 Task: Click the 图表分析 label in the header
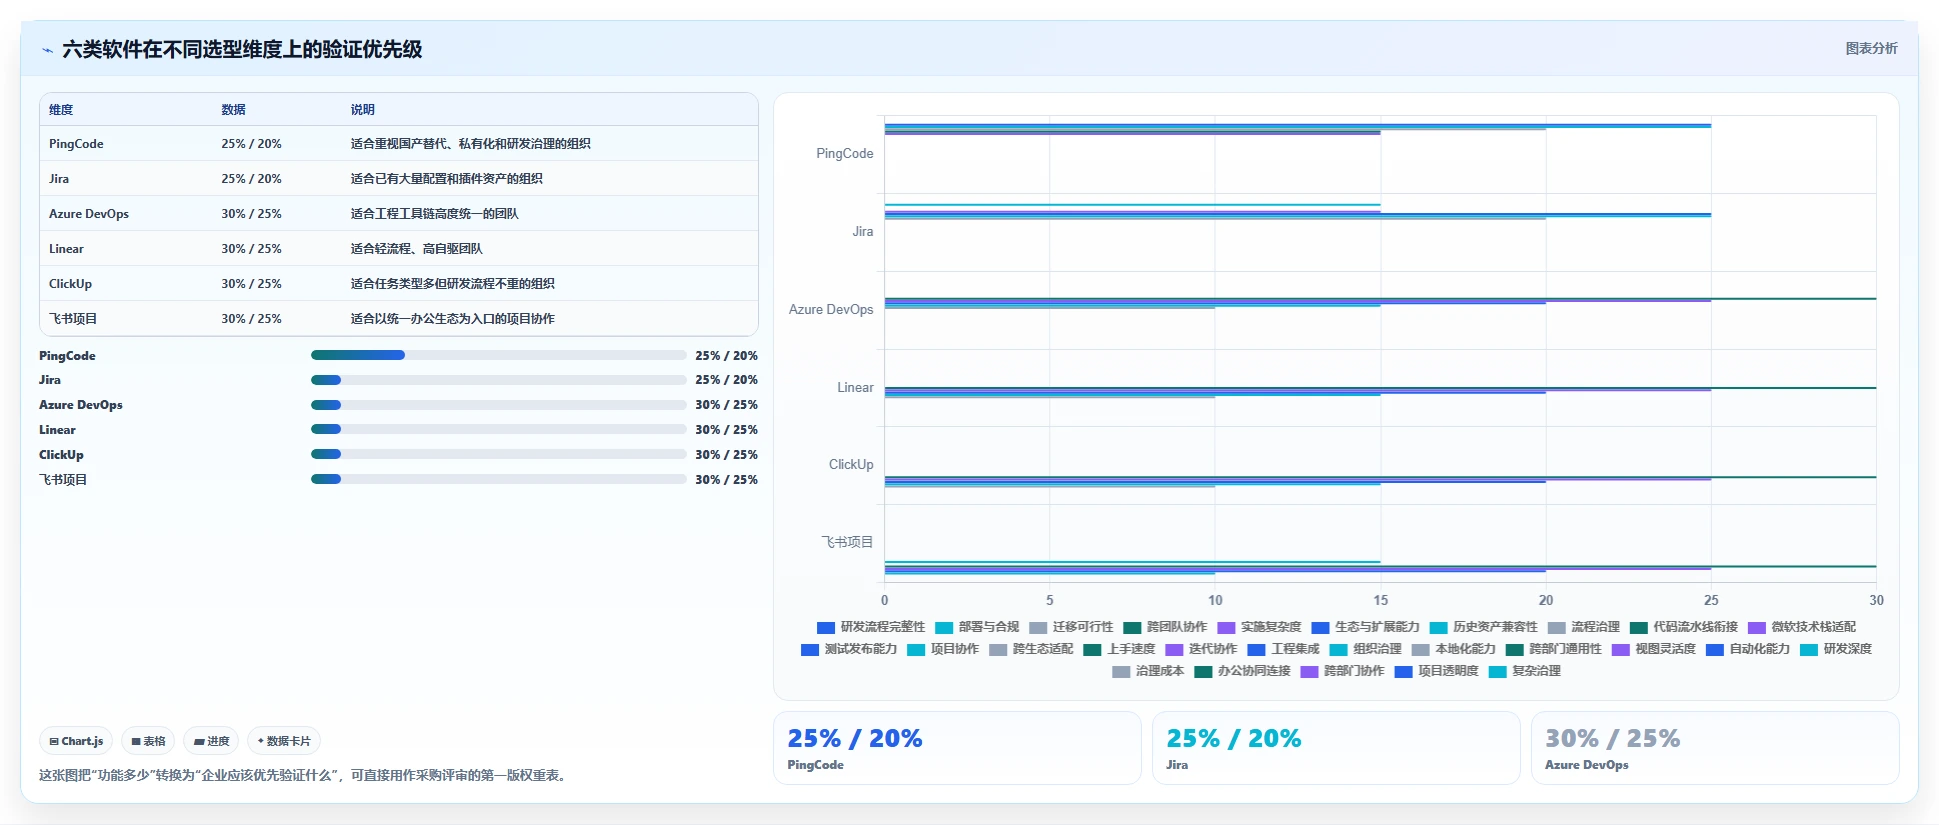tap(1871, 48)
